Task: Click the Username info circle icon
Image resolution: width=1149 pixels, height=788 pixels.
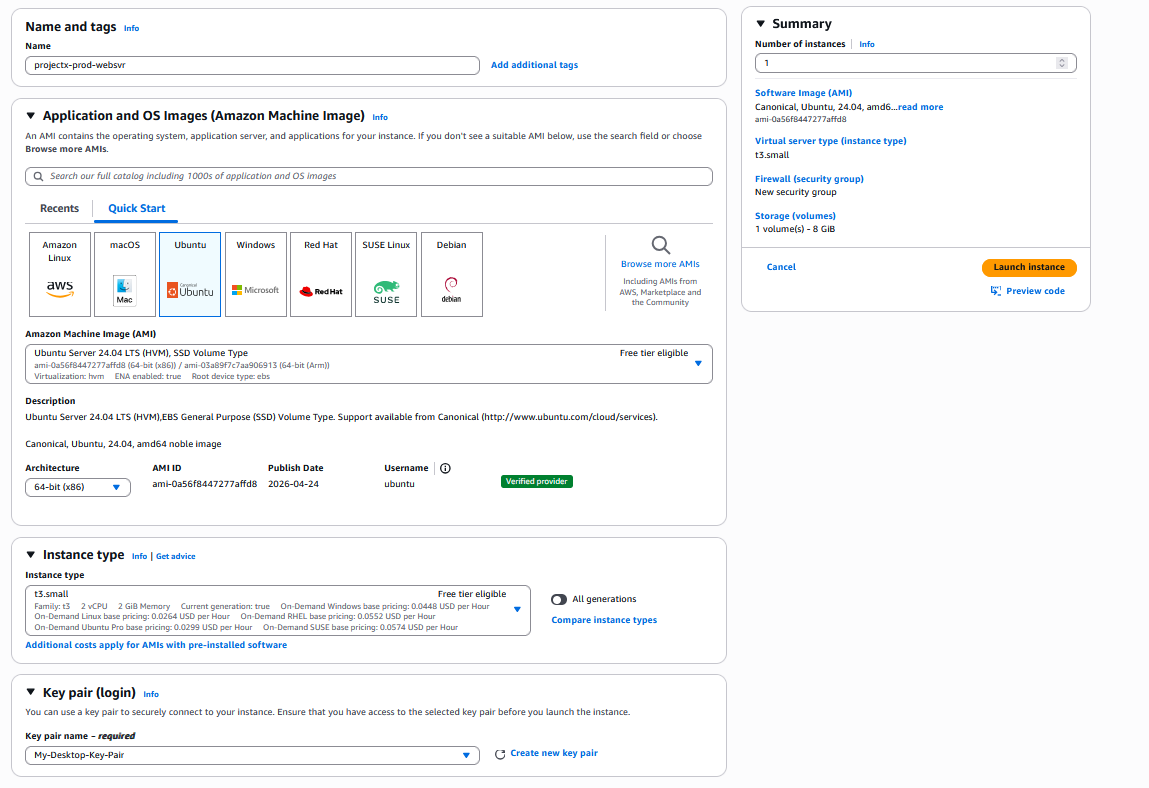Action: [x=446, y=468]
